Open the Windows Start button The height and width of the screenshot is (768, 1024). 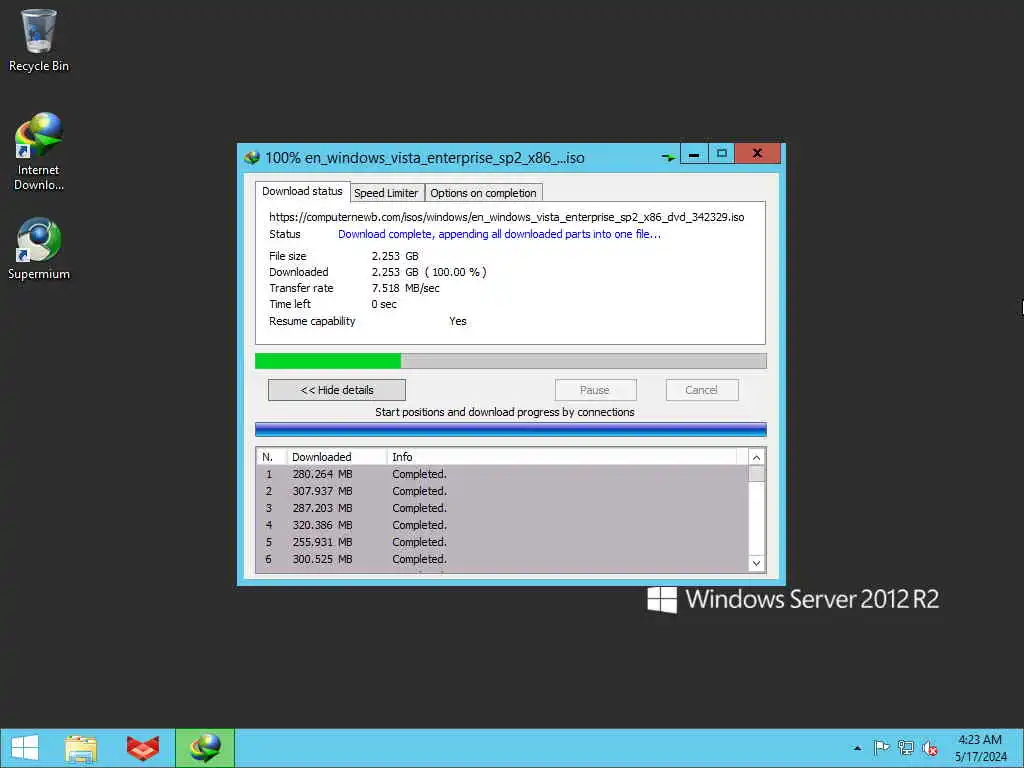[25, 748]
